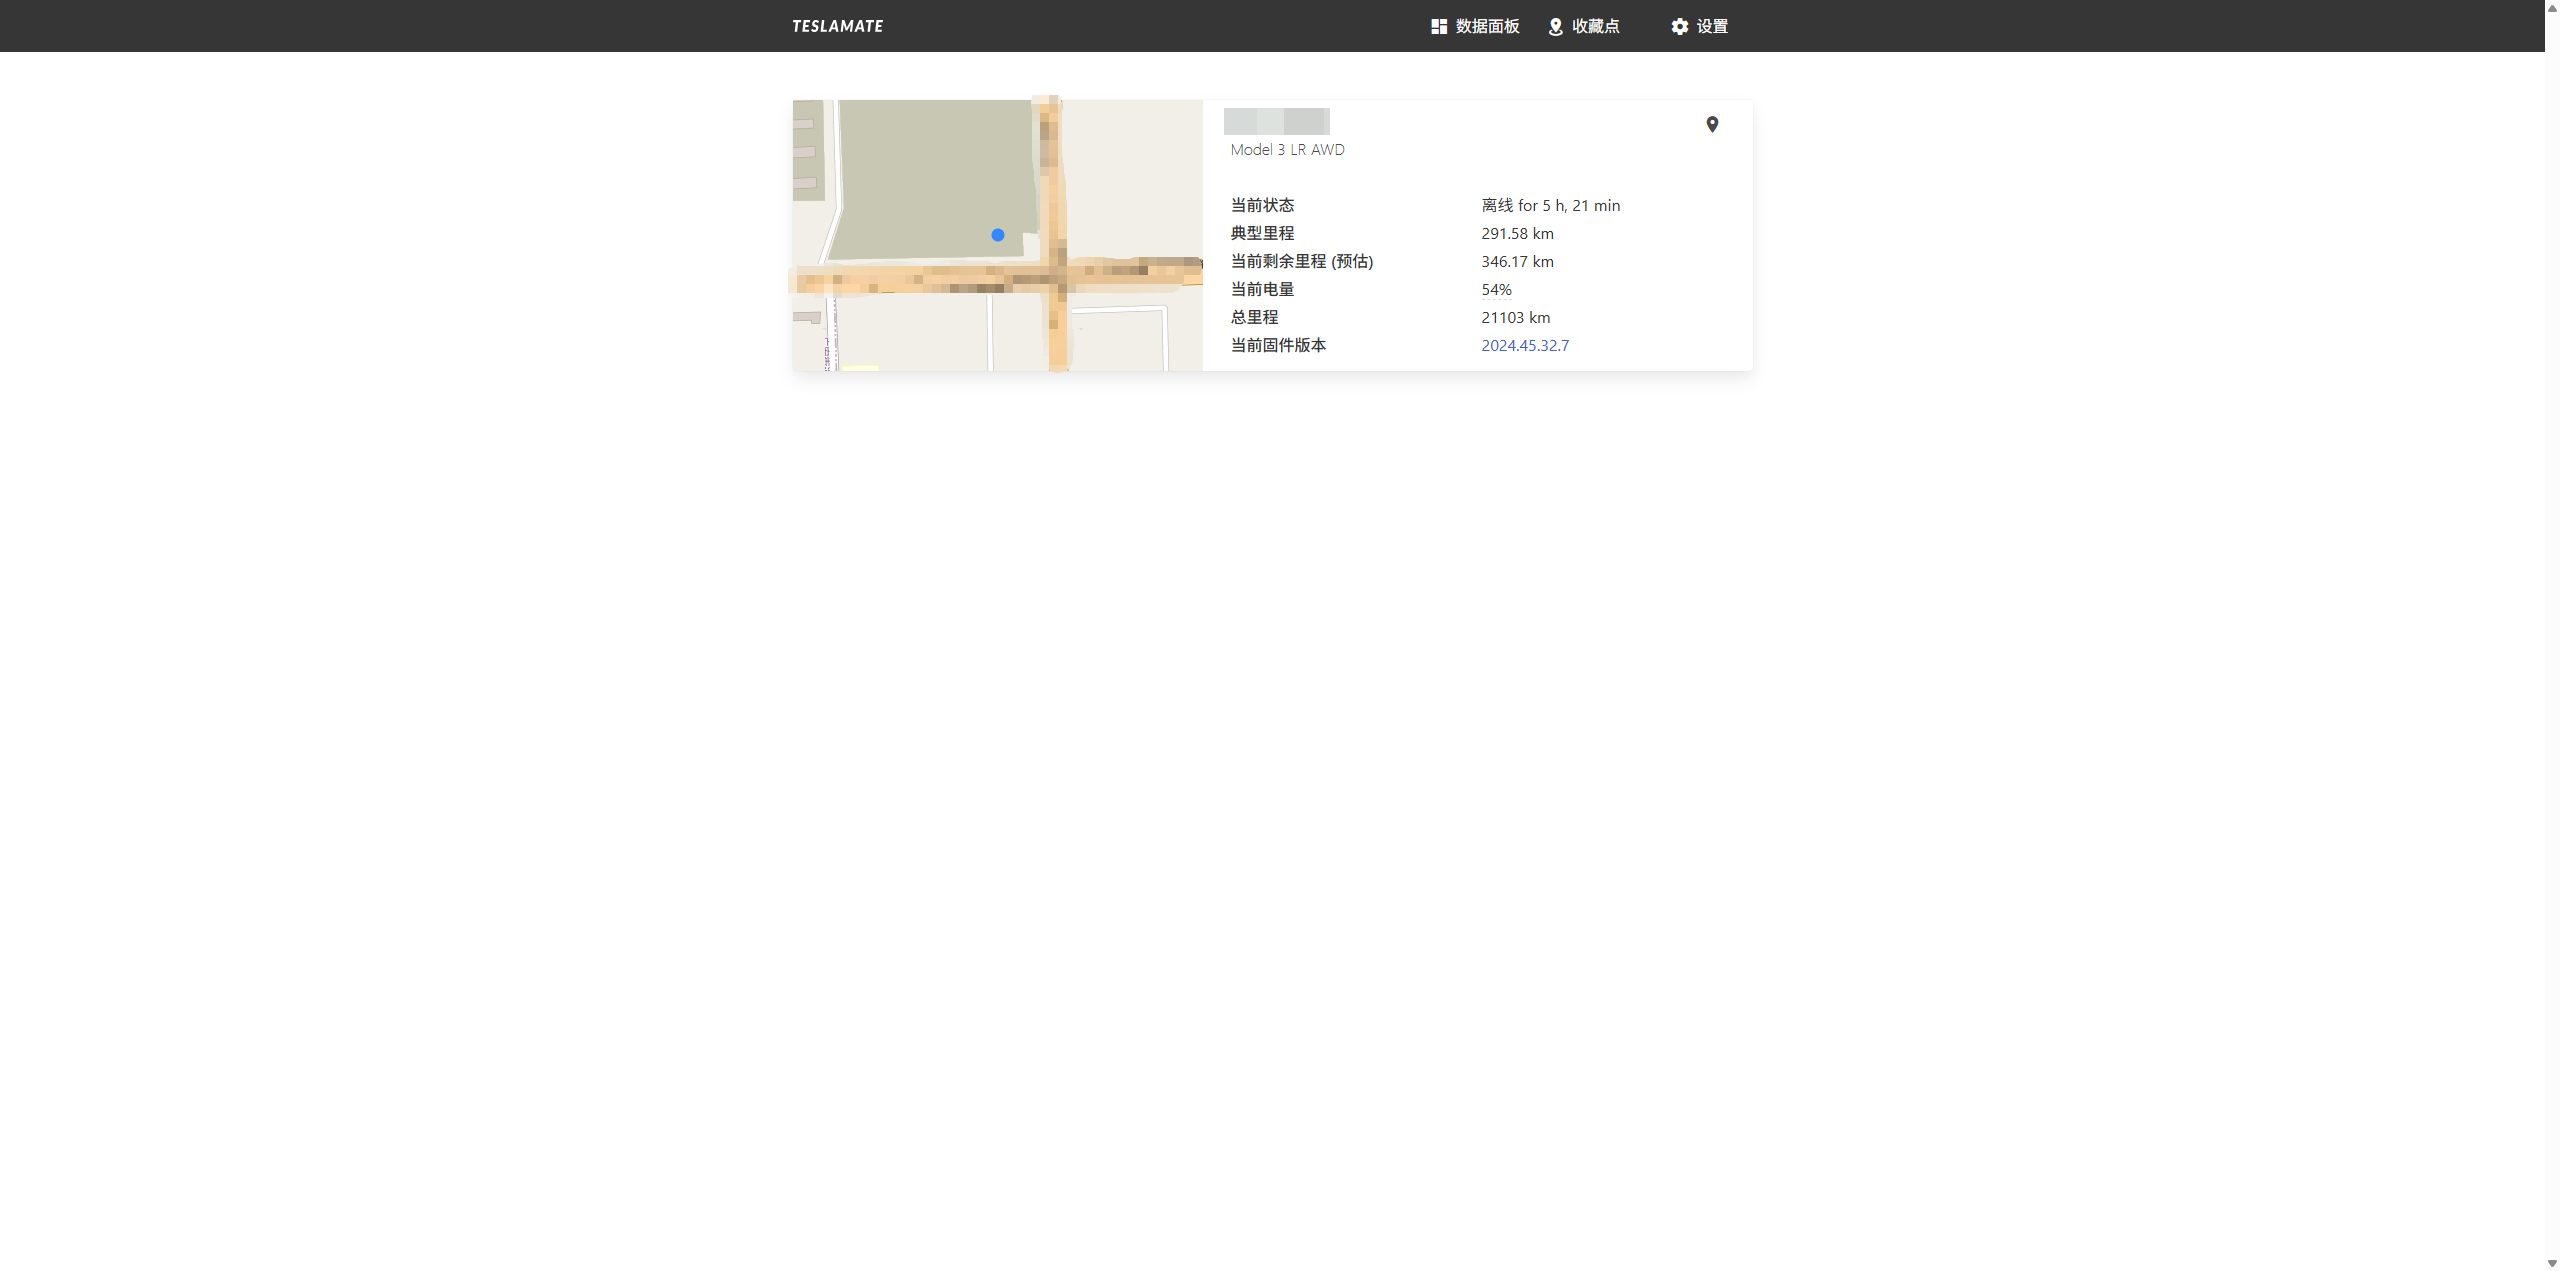Screen dimensions: 2560x1271
Task: Open the 设置 page
Action: (x=1712, y=26)
